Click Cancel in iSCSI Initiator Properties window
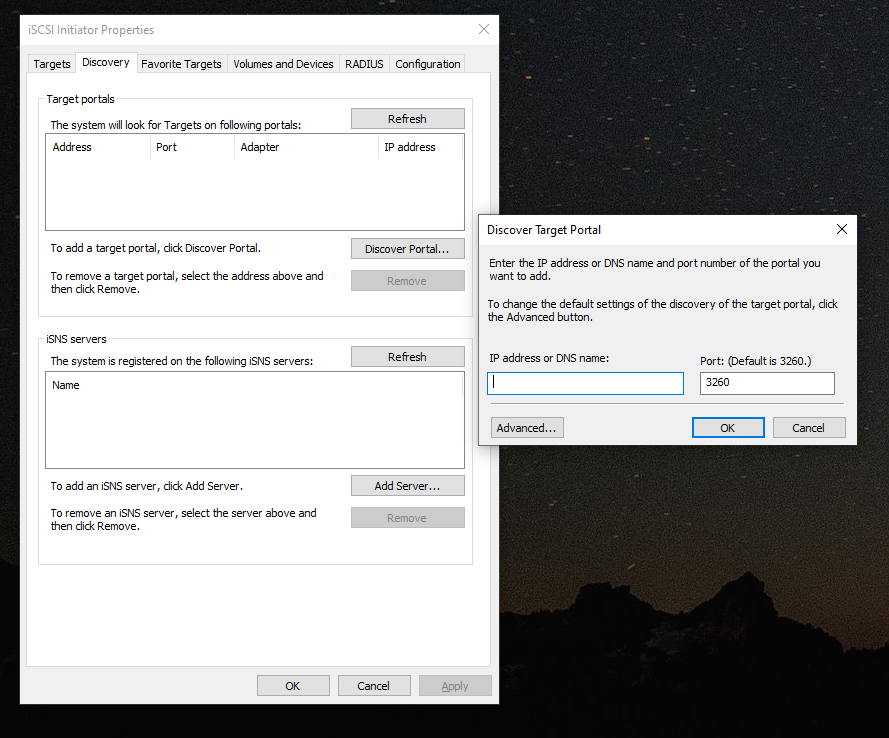This screenshot has width=889, height=738. coord(374,686)
